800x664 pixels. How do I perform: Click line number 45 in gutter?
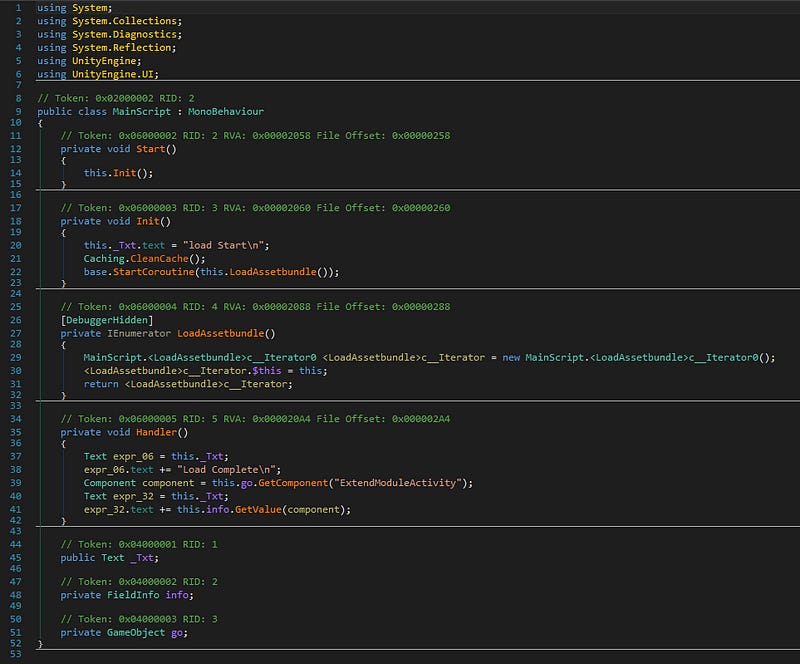coord(16,558)
